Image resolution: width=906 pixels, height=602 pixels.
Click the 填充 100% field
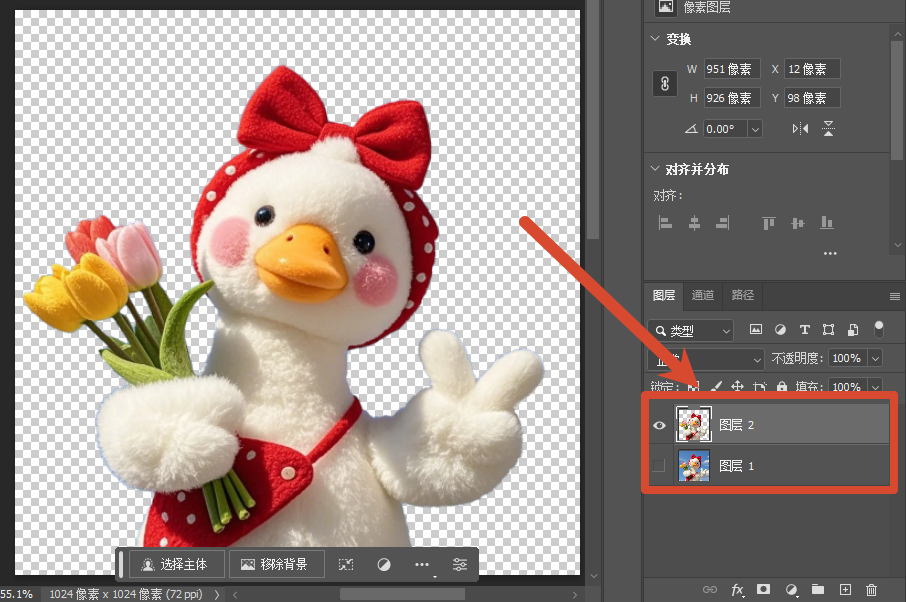click(848, 386)
